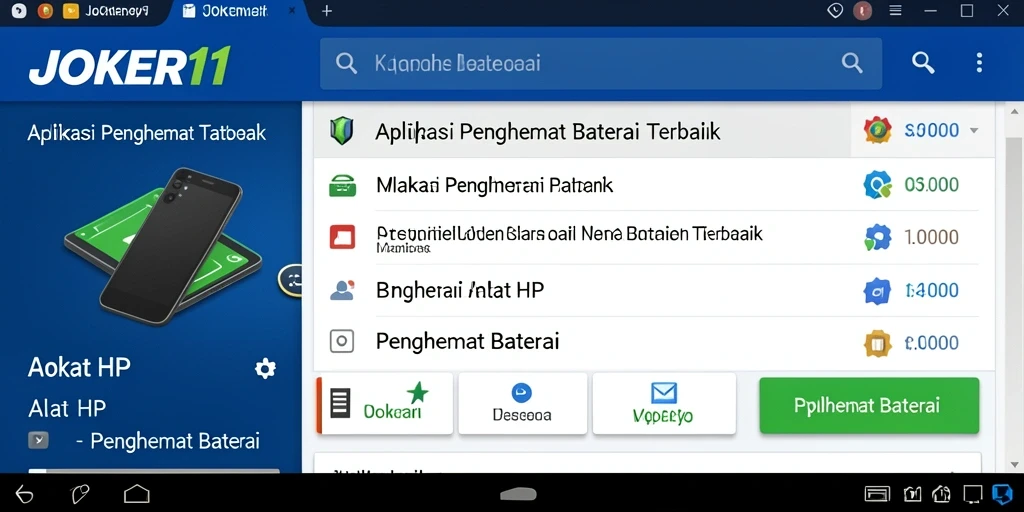Click the green Ppilhemat Baterai button
The height and width of the screenshot is (512, 1024).
click(x=869, y=406)
